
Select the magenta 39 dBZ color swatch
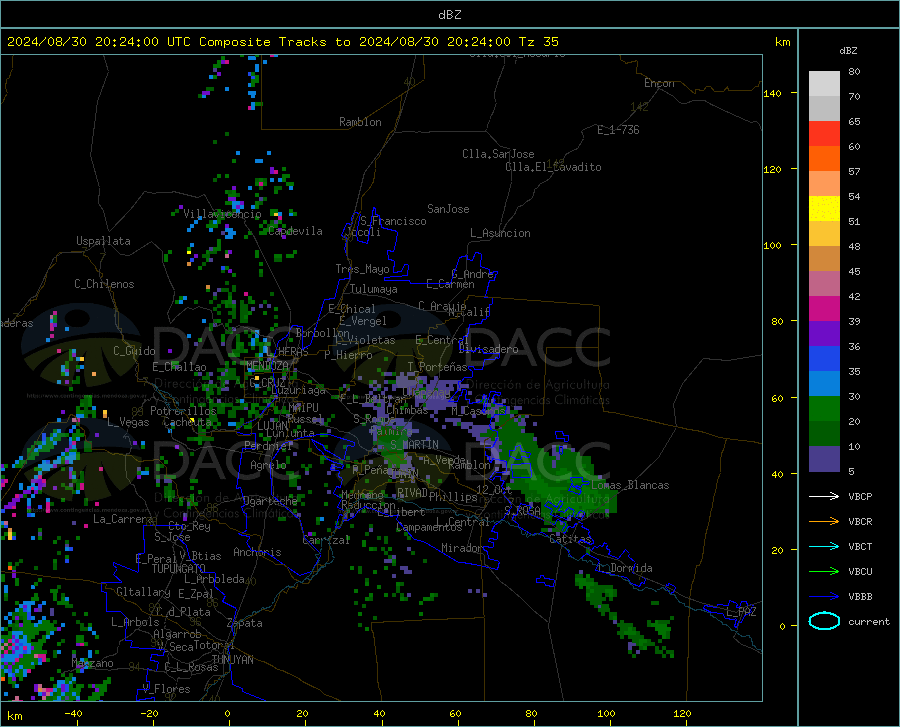click(x=824, y=309)
